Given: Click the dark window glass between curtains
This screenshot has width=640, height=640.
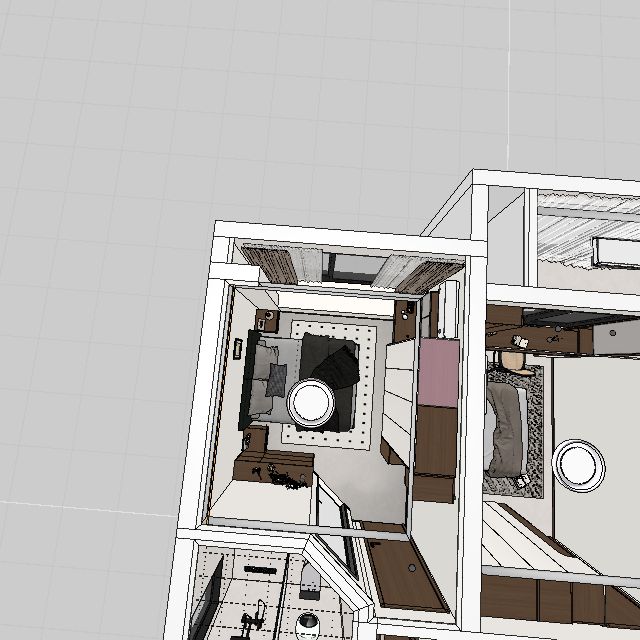Looking at the screenshot, I should (x=354, y=268).
